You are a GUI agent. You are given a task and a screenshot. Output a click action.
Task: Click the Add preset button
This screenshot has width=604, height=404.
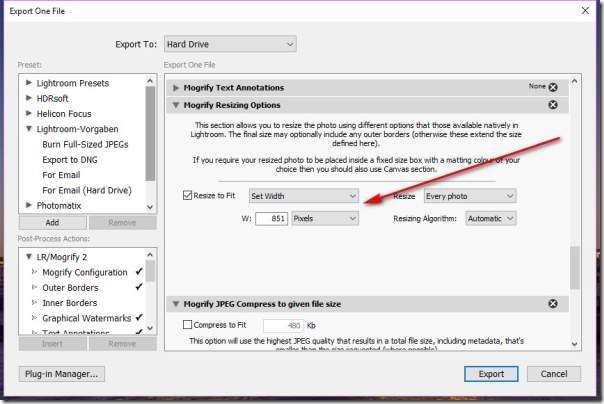[52, 223]
